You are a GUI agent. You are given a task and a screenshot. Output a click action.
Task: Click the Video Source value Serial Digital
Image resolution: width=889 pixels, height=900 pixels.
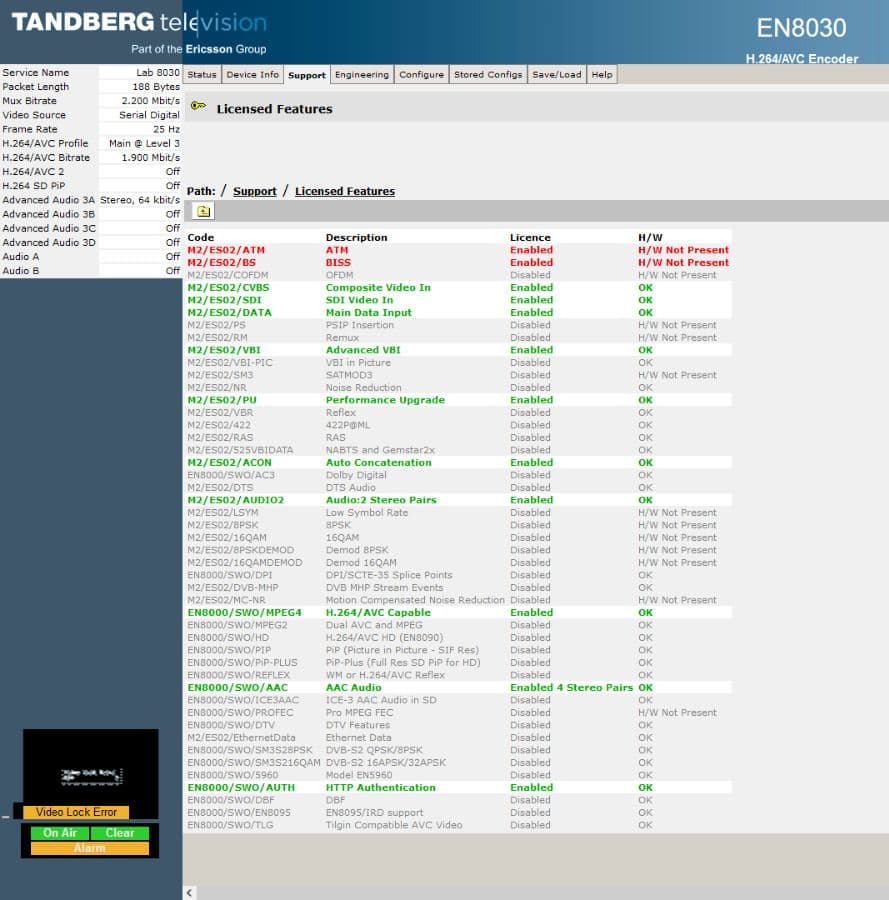point(149,115)
